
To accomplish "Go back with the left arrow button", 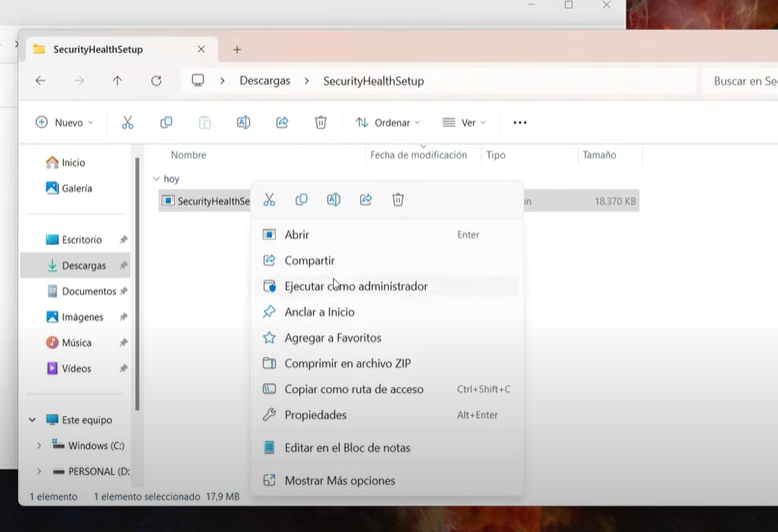I will point(41,81).
